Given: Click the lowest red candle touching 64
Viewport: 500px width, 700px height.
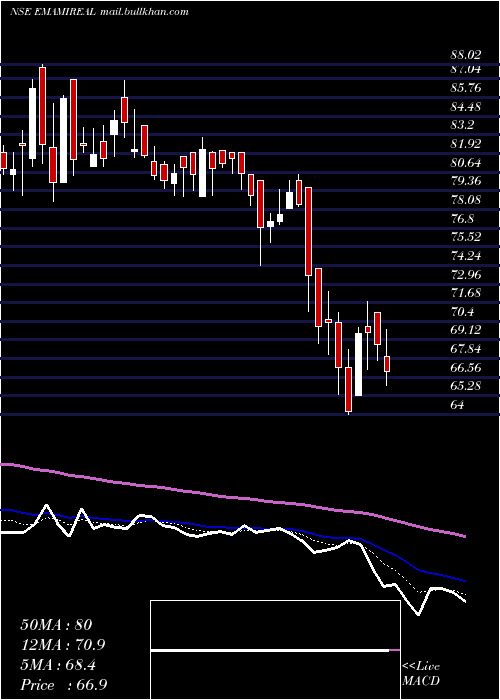Looking at the screenshot, I should point(348,389).
